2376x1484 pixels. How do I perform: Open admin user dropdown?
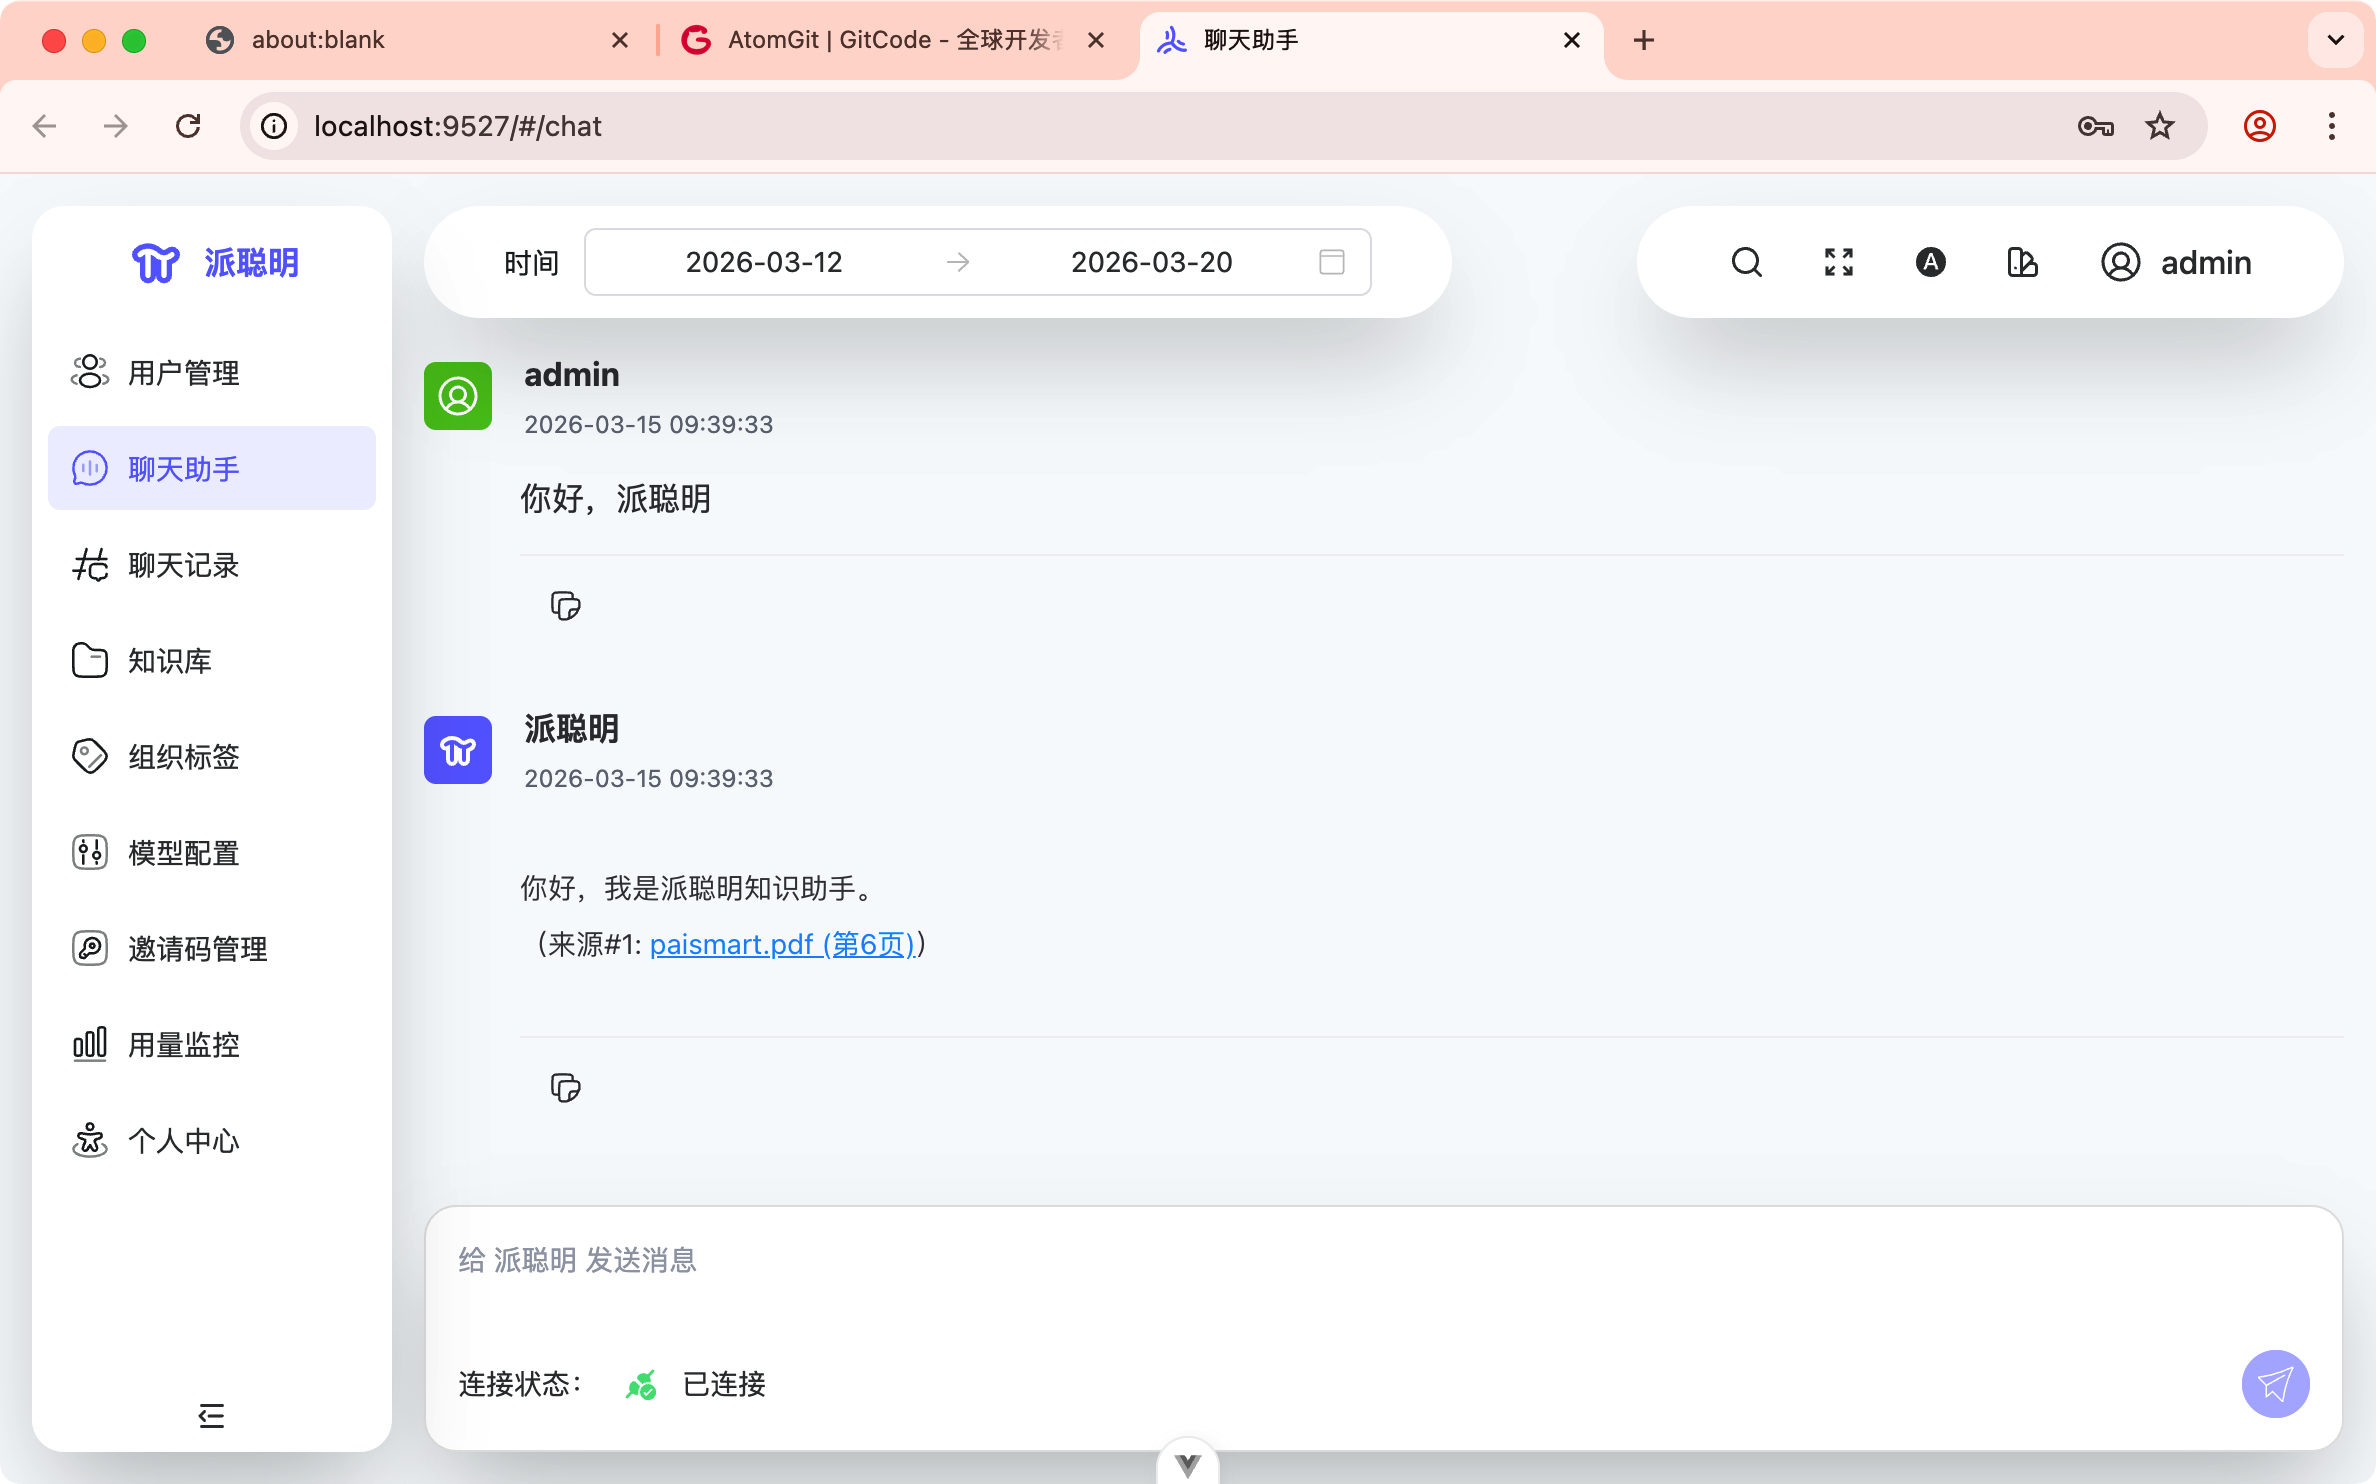click(2177, 262)
